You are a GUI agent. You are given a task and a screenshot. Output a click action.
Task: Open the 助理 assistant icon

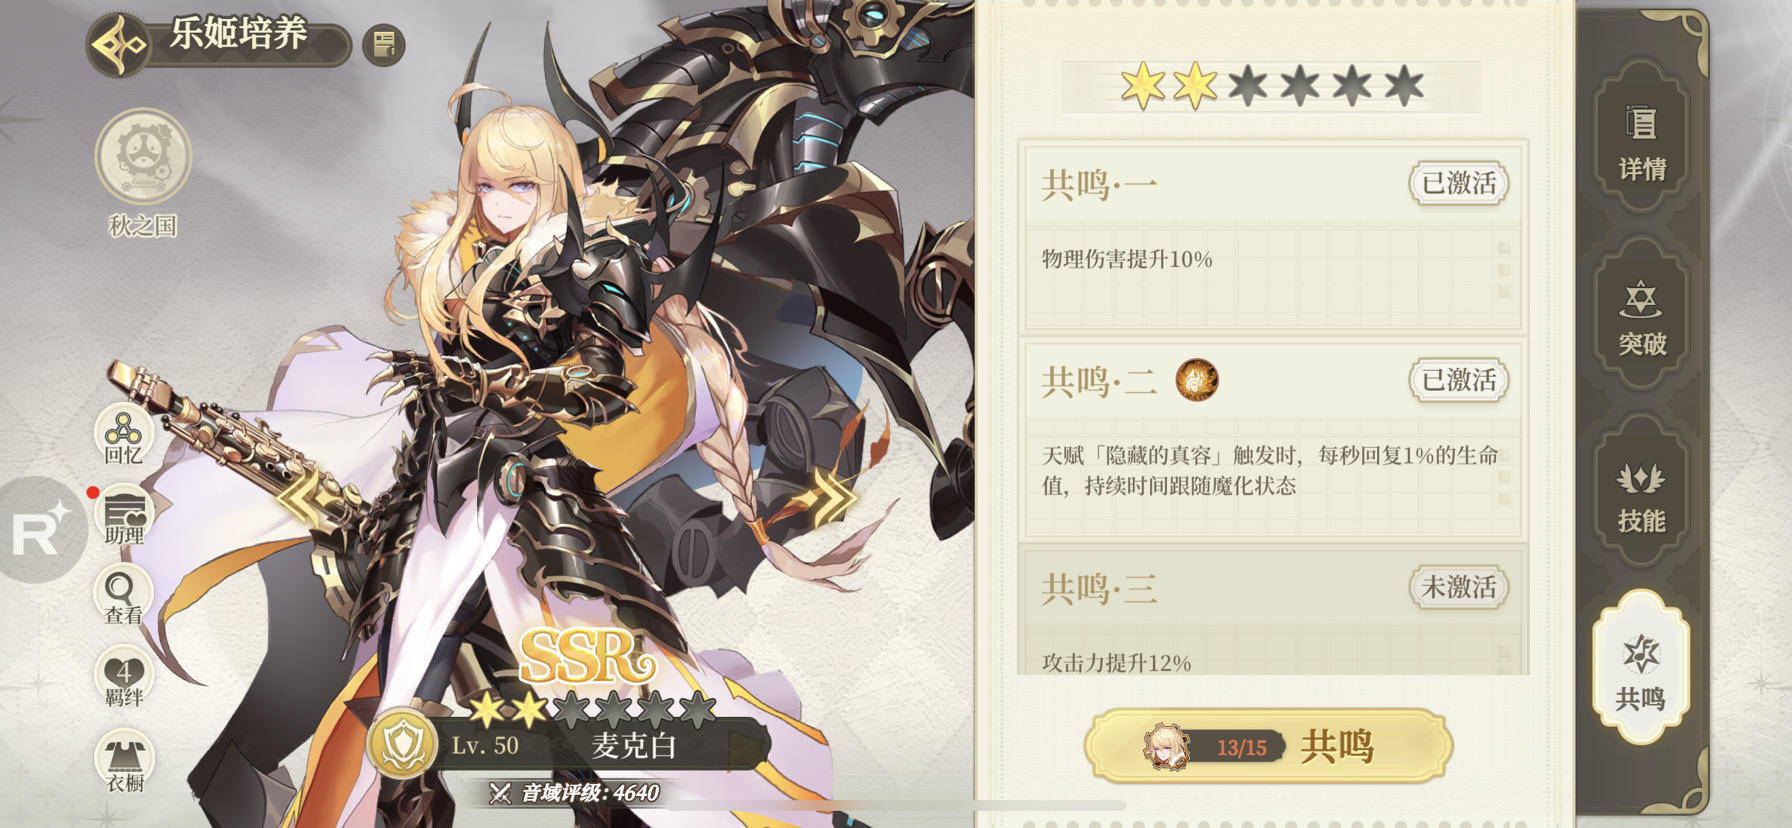coord(124,516)
